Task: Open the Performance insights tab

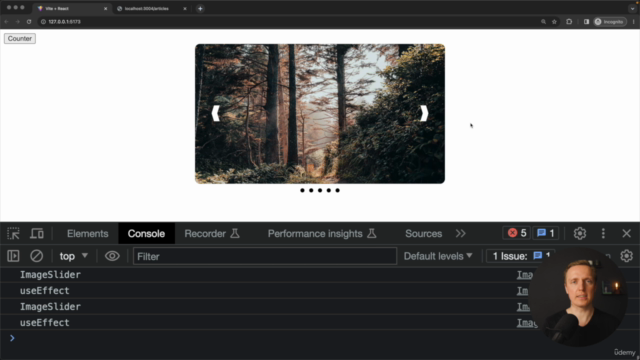Action: tap(322, 233)
